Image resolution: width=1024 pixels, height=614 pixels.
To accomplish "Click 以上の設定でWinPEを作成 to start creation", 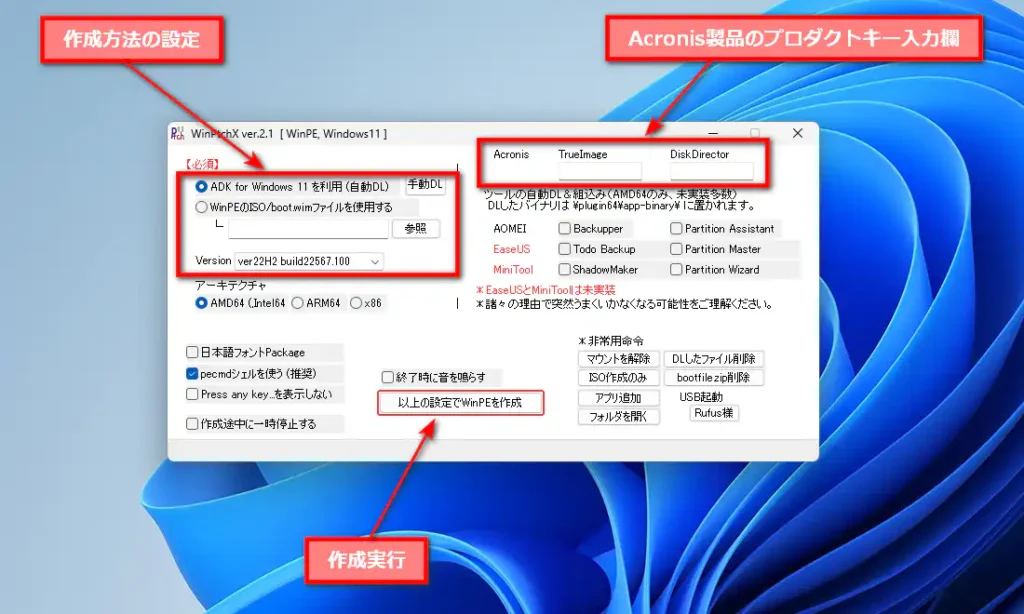I will click(x=460, y=402).
